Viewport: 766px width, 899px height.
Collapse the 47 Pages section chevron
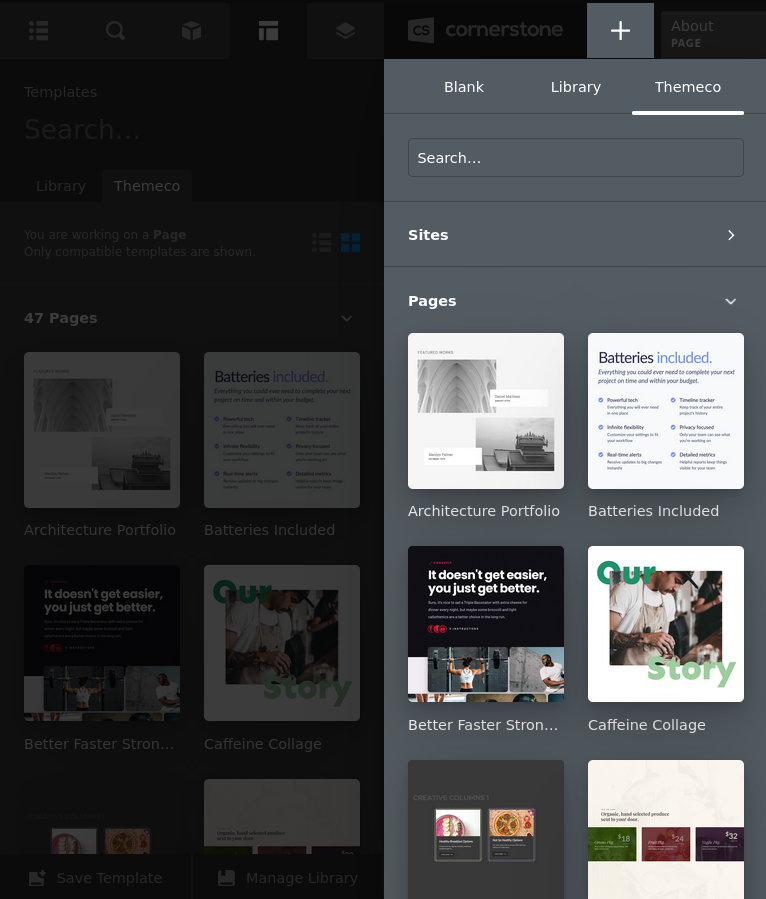tap(346, 318)
